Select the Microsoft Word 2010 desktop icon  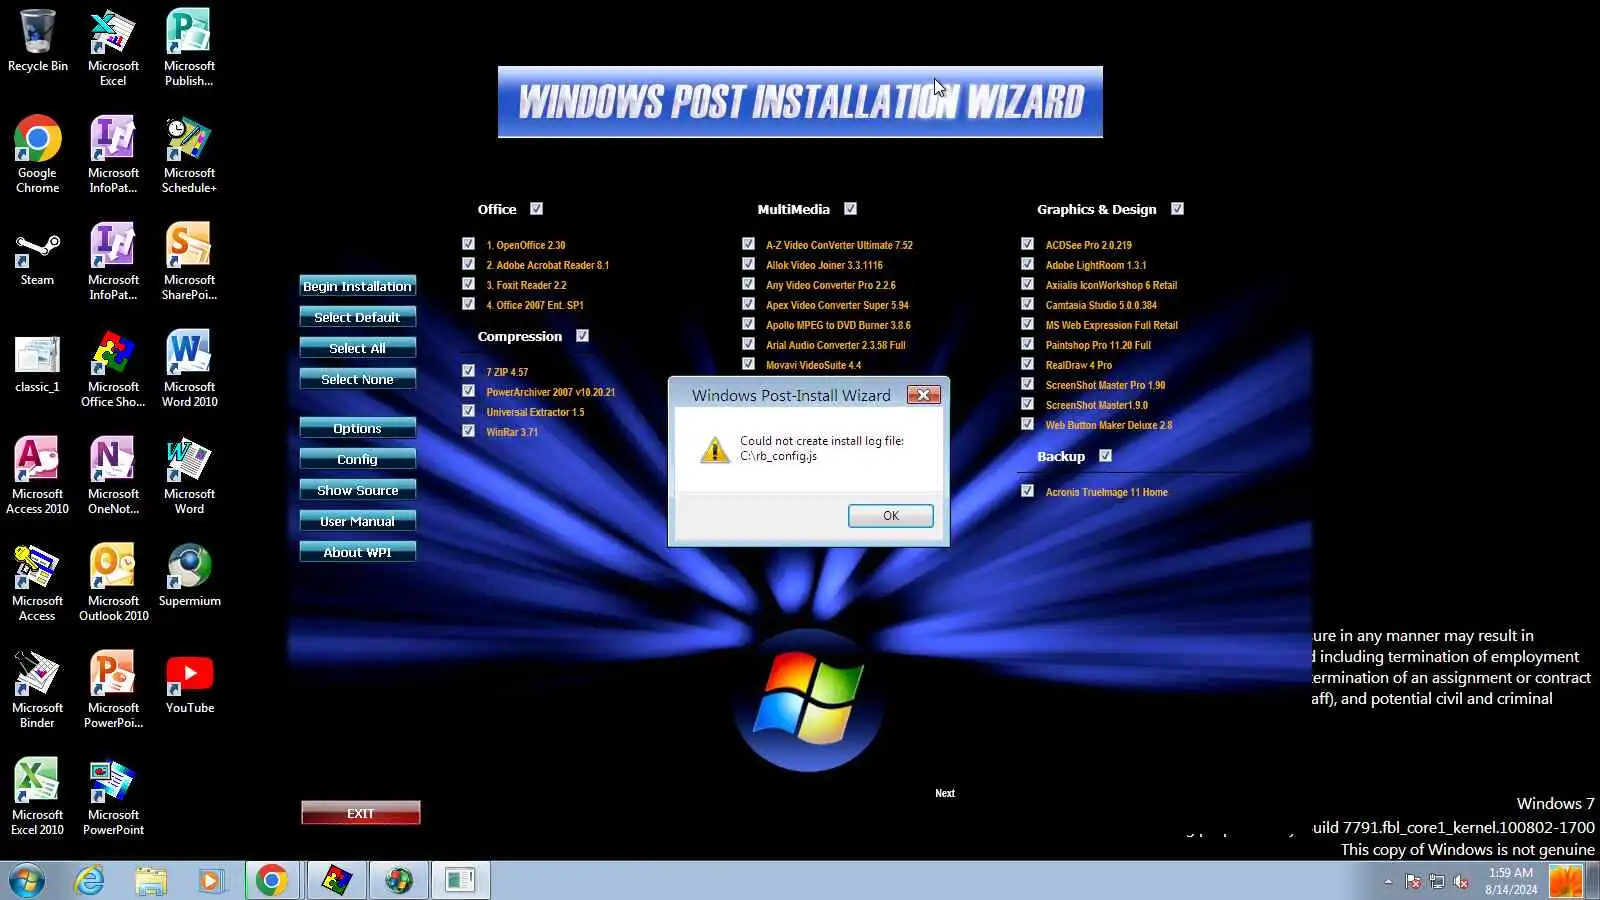coord(189,368)
